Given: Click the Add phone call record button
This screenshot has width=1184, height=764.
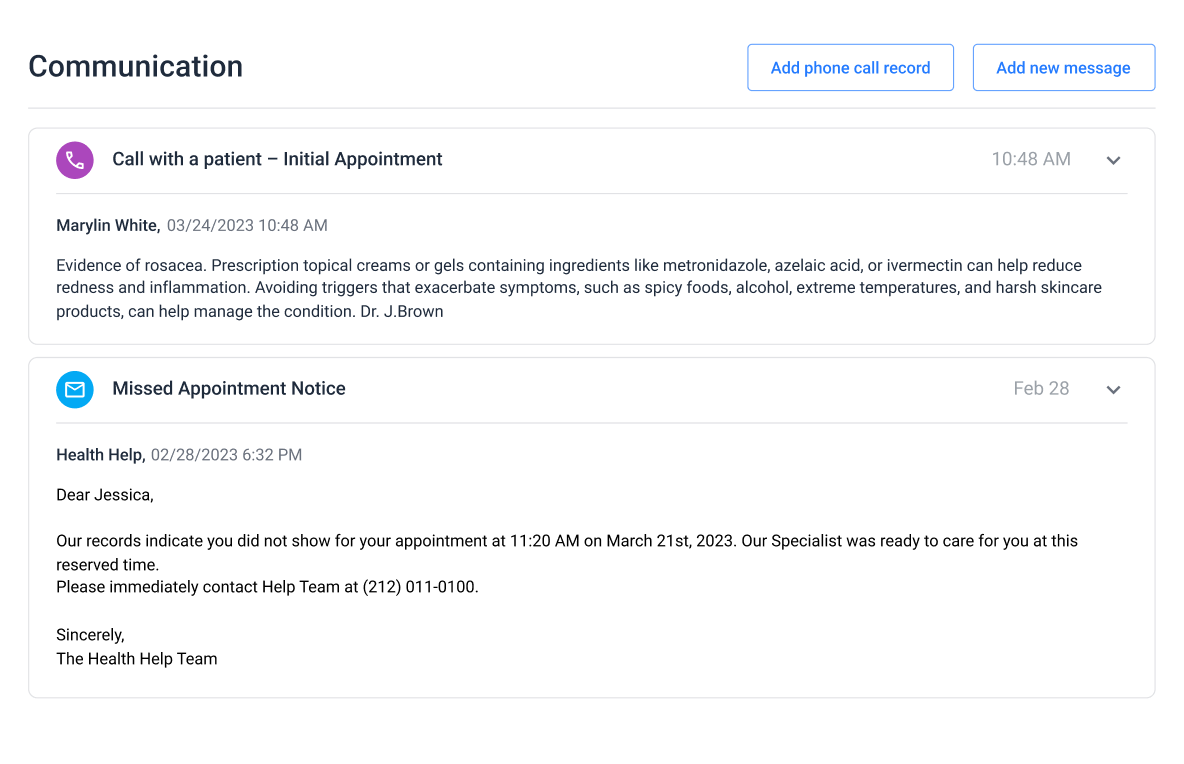Looking at the screenshot, I should click(850, 68).
